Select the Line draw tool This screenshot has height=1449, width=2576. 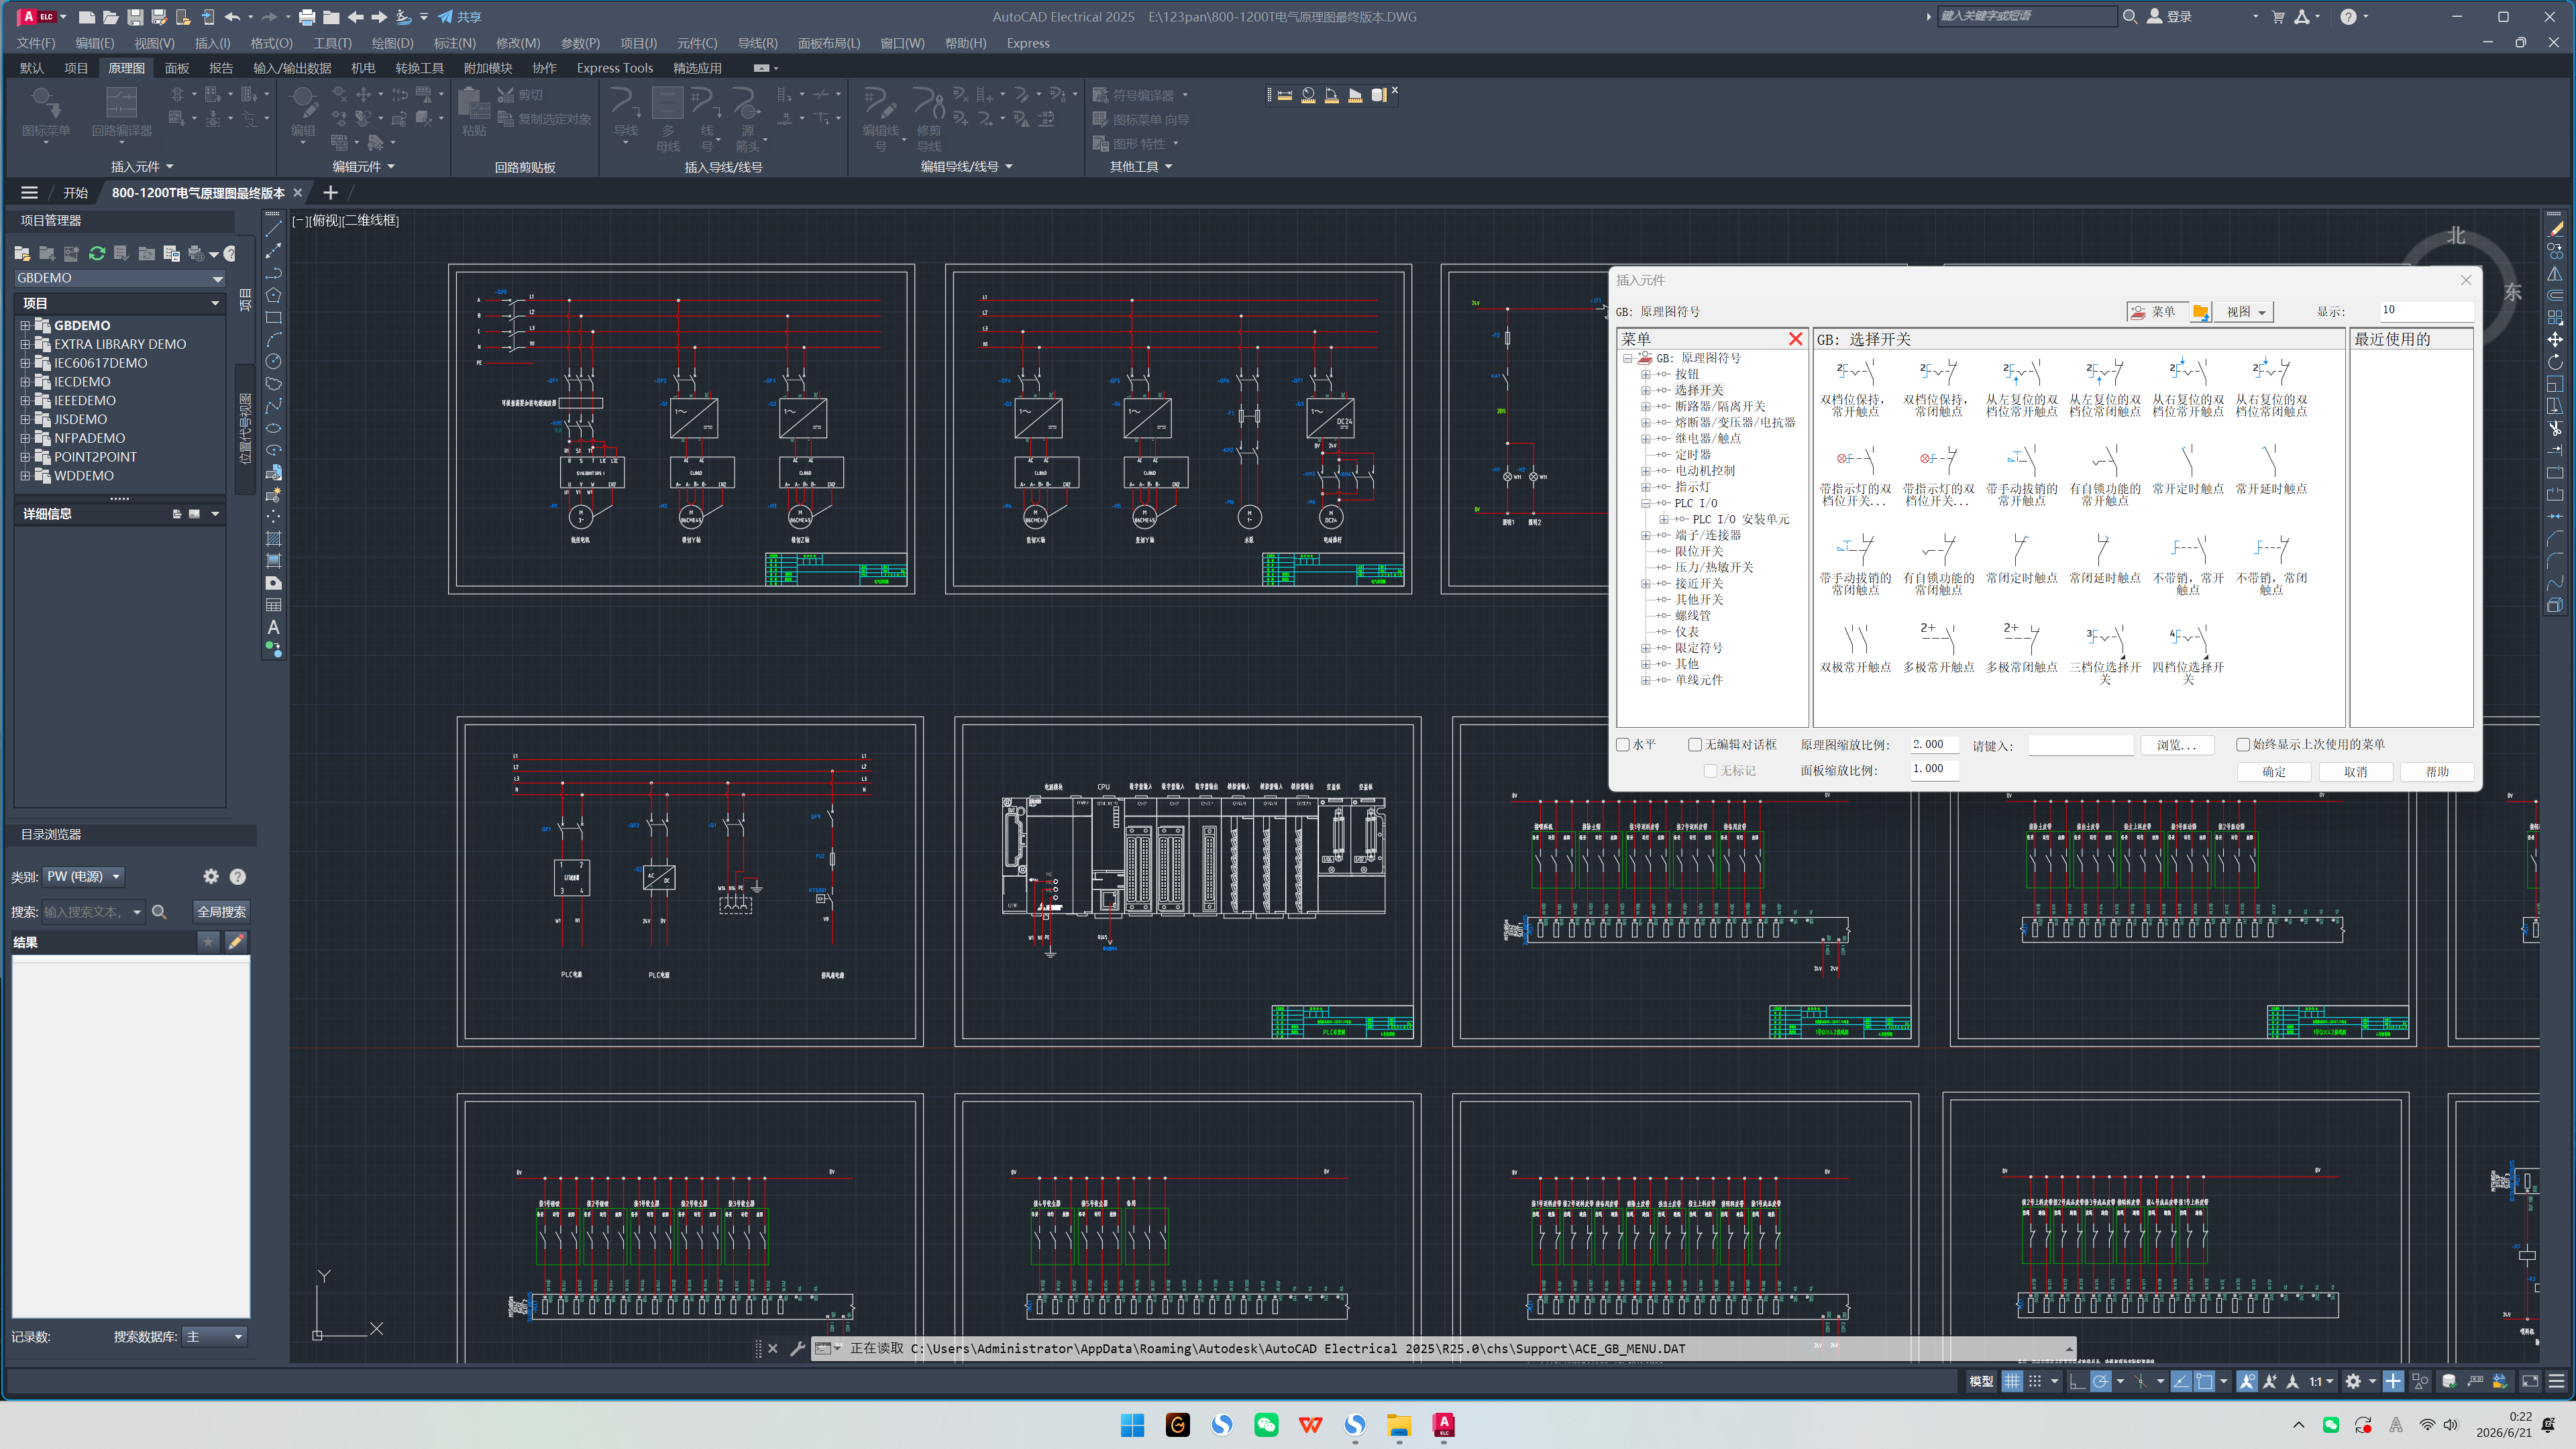273,229
